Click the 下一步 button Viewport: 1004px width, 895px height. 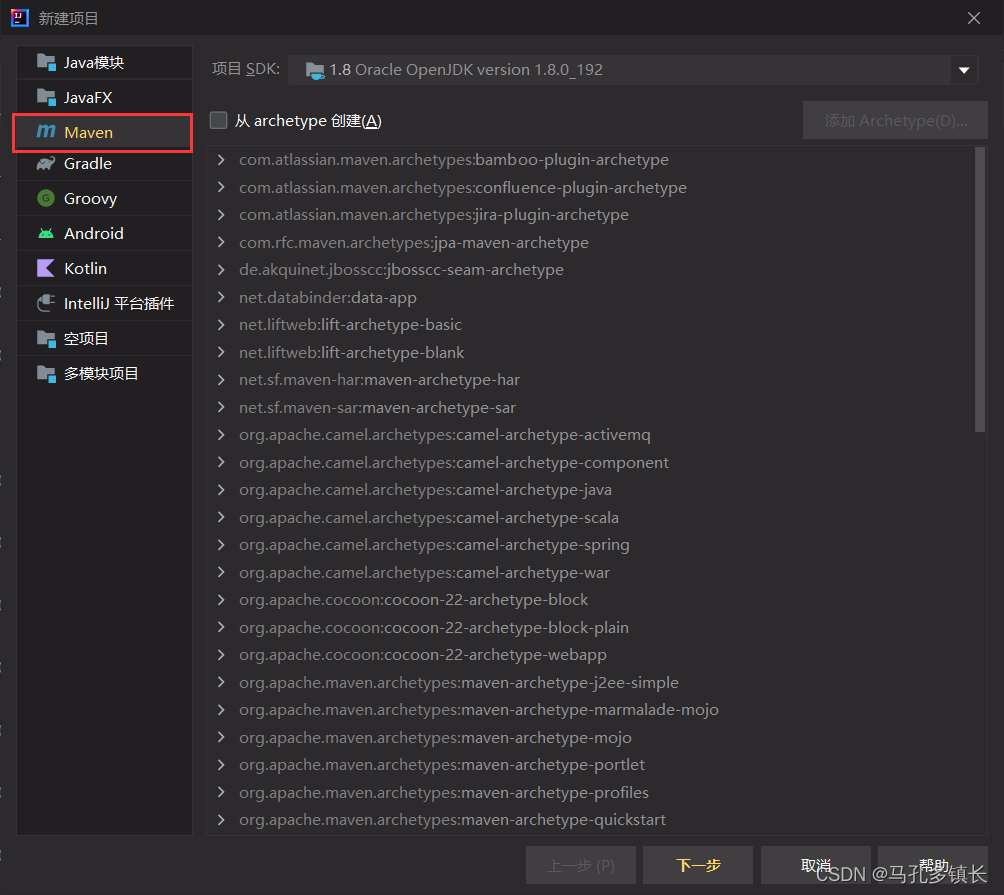tap(698, 866)
